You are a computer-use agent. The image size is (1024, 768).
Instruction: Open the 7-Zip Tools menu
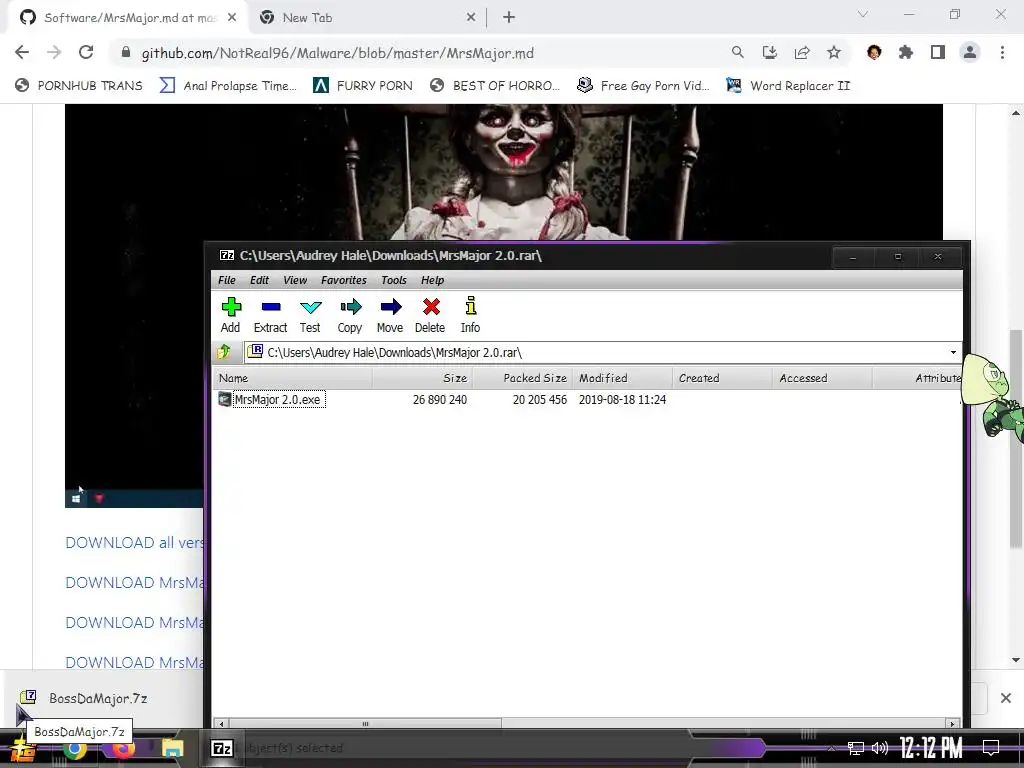(x=394, y=280)
